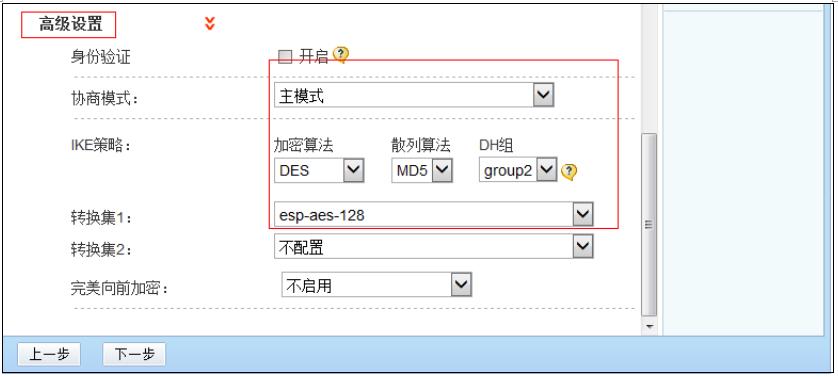Open the 协商模式 主模式 dropdown
838x377 pixels.
tap(414, 95)
